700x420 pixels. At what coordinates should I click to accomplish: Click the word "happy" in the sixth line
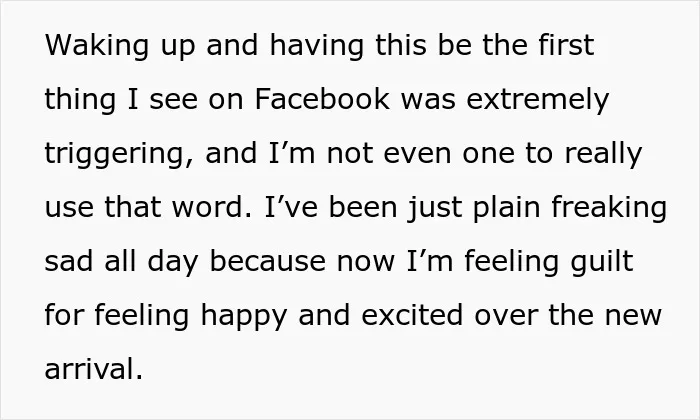pyautogui.click(x=243, y=316)
